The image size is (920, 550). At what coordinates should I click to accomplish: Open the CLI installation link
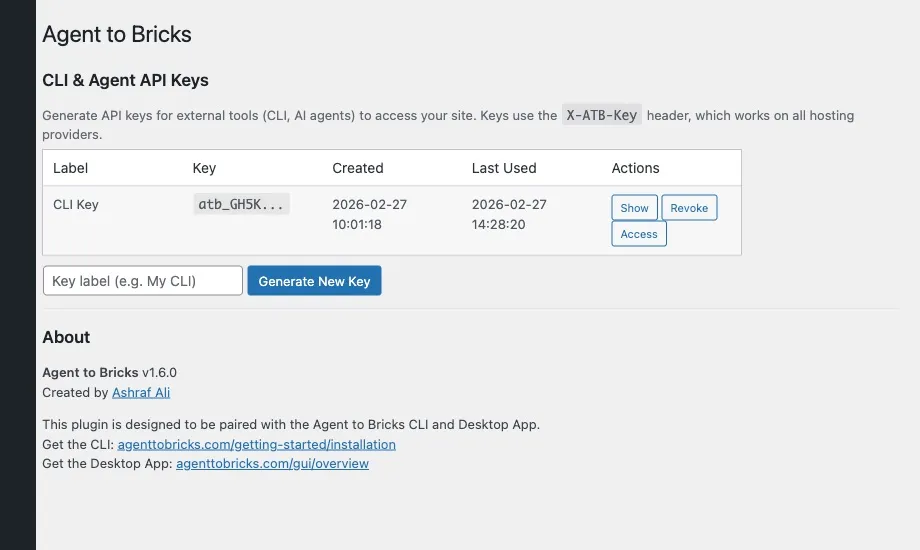coord(256,444)
